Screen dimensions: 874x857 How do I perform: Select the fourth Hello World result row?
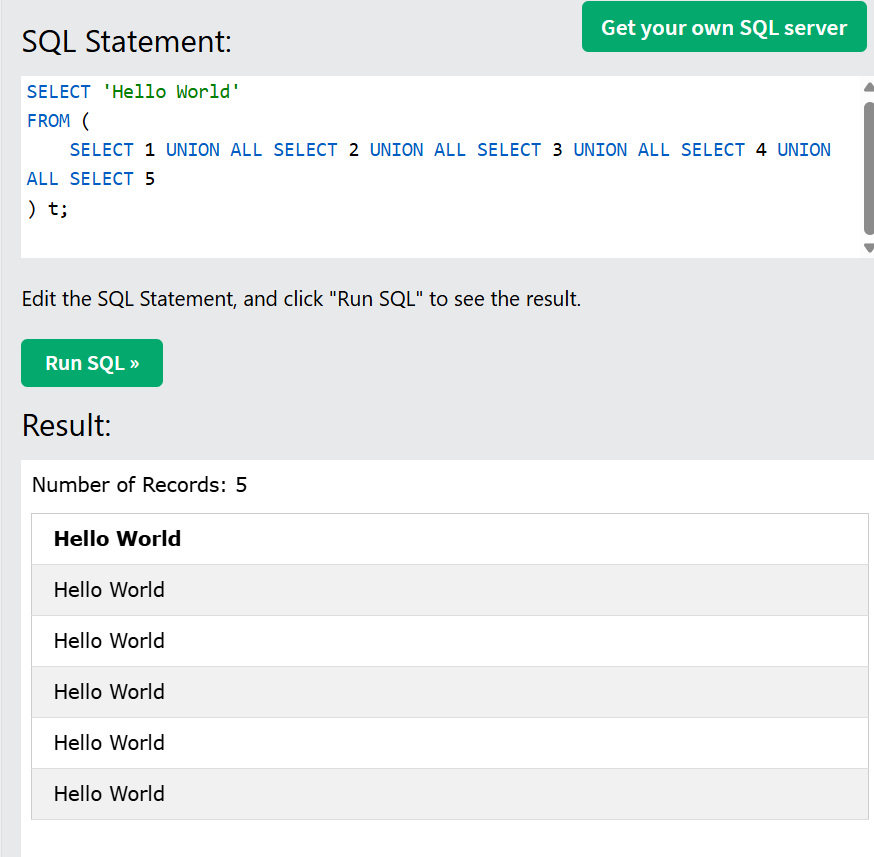(109, 743)
